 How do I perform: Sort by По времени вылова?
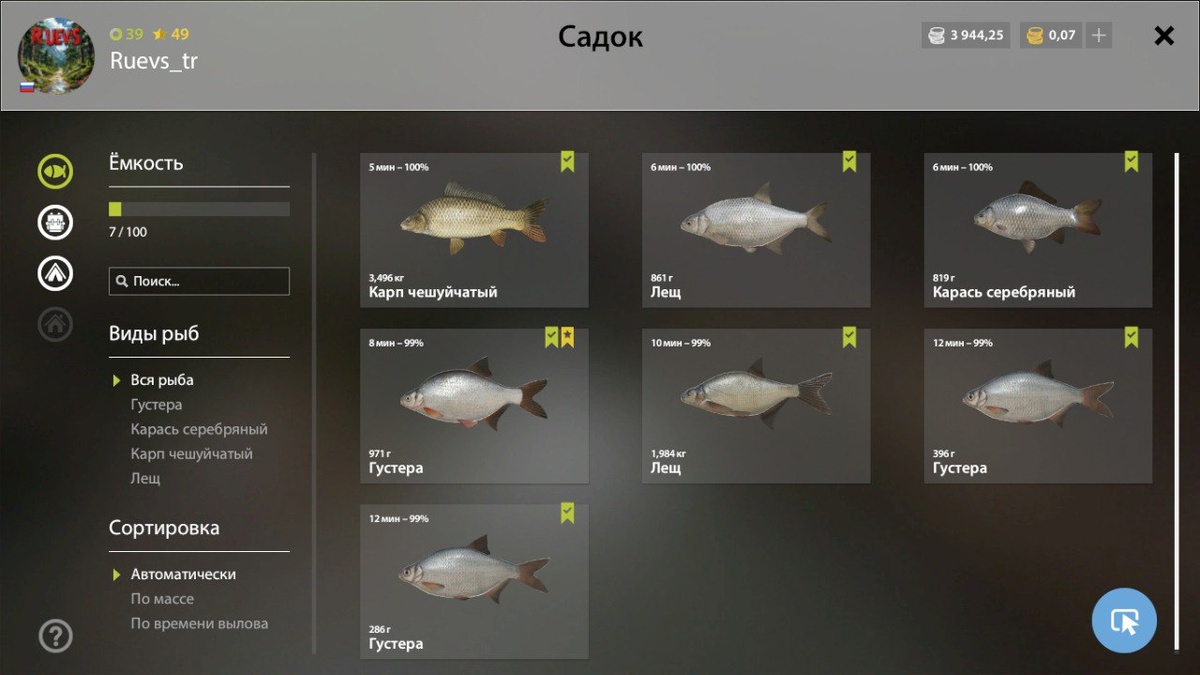pyautogui.click(x=199, y=623)
